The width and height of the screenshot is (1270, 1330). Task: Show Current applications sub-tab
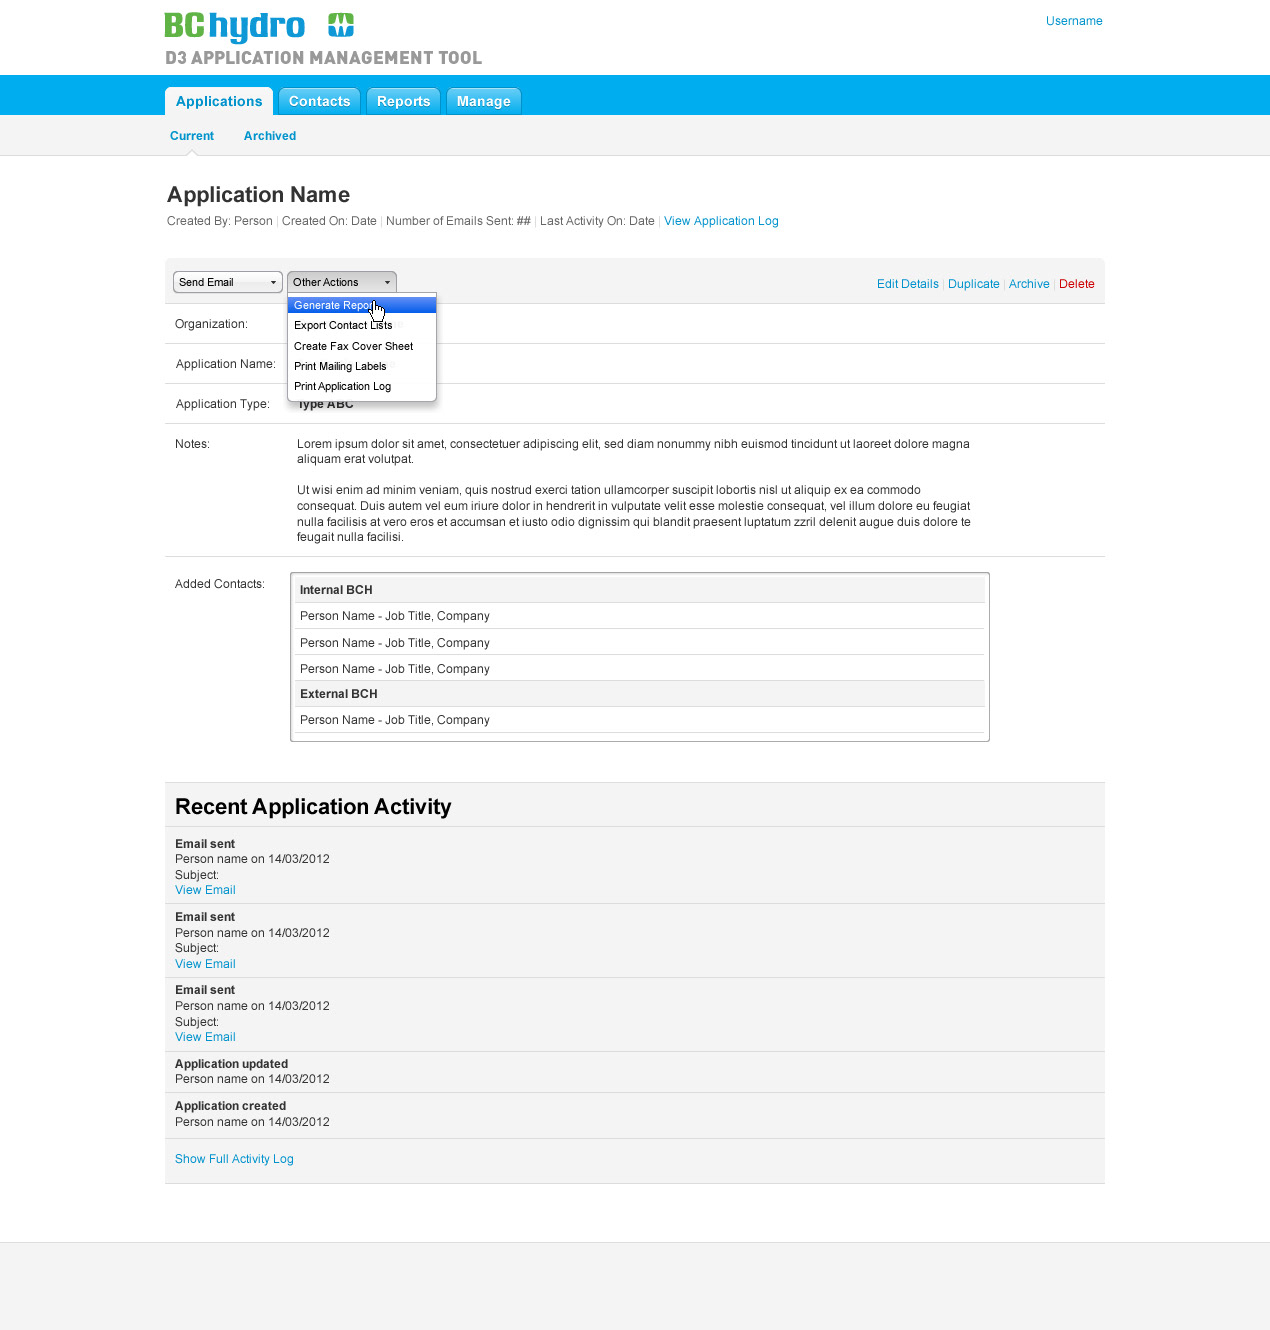pos(192,136)
